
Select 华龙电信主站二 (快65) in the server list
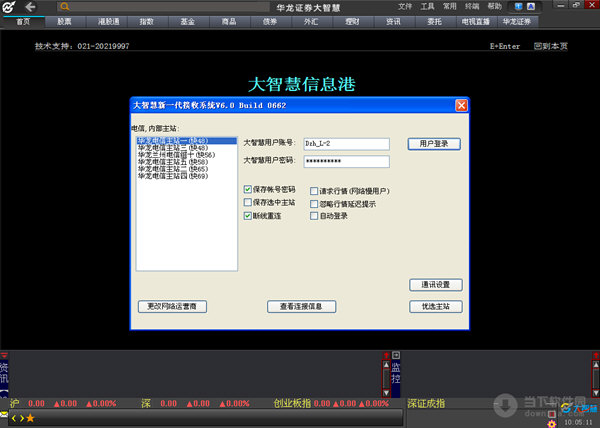tap(187, 169)
